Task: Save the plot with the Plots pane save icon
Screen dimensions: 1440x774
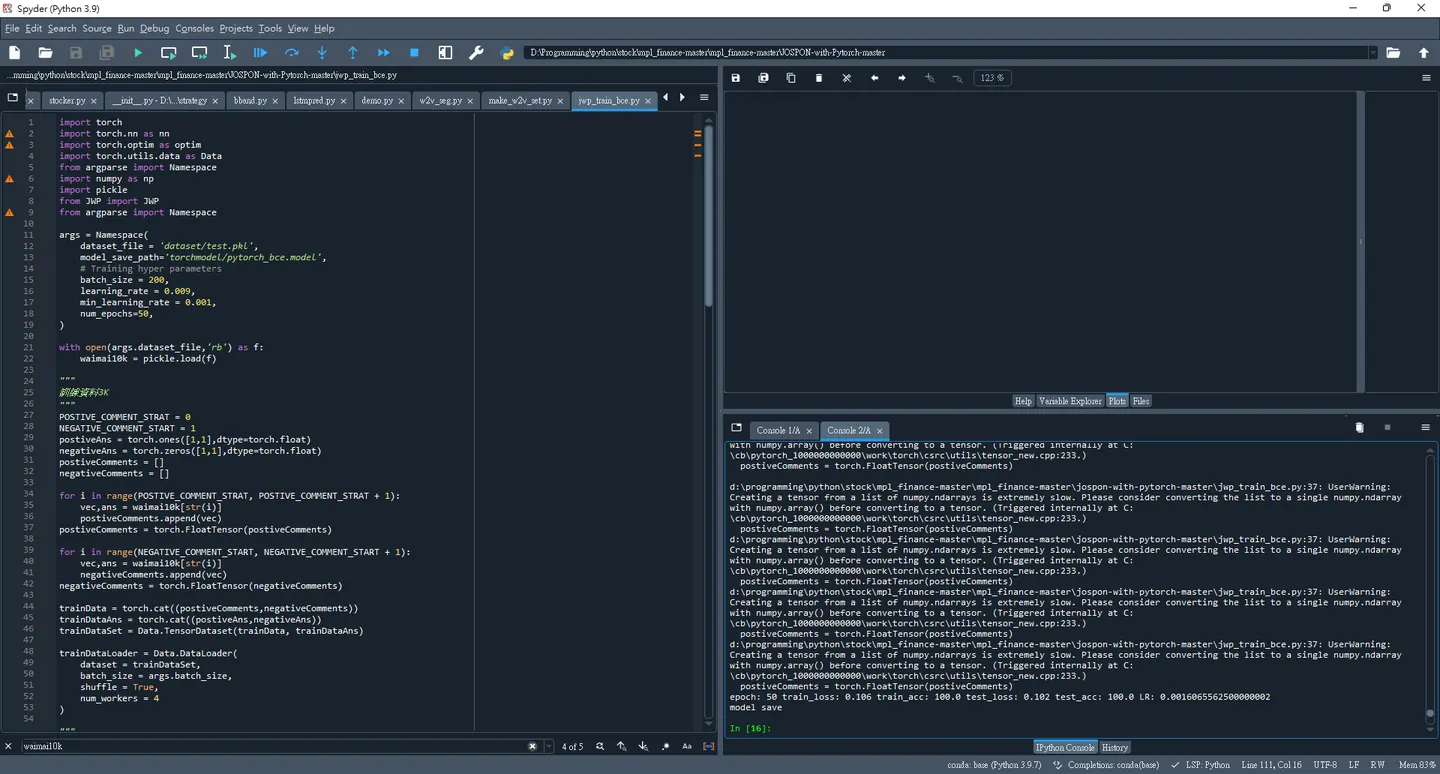Action: coord(736,78)
